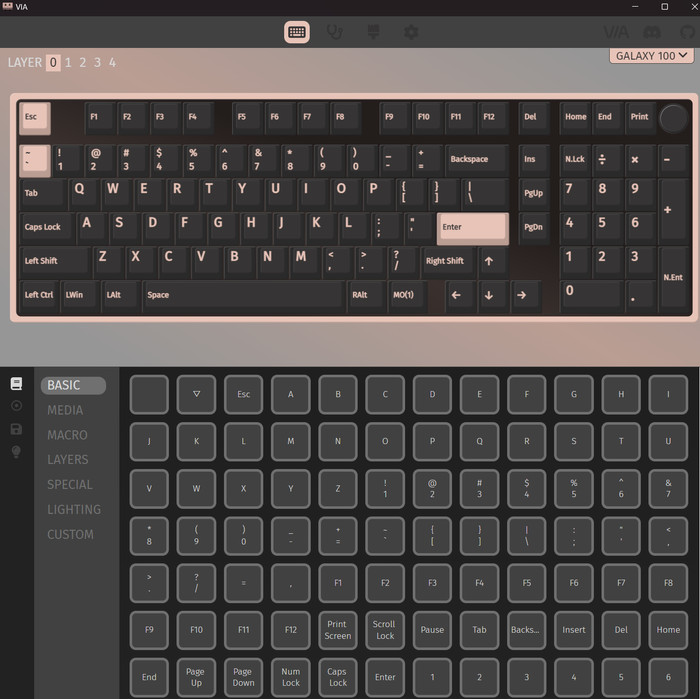
Task: Choose the Esc keycode in Basic list
Action: [x=243, y=394]
